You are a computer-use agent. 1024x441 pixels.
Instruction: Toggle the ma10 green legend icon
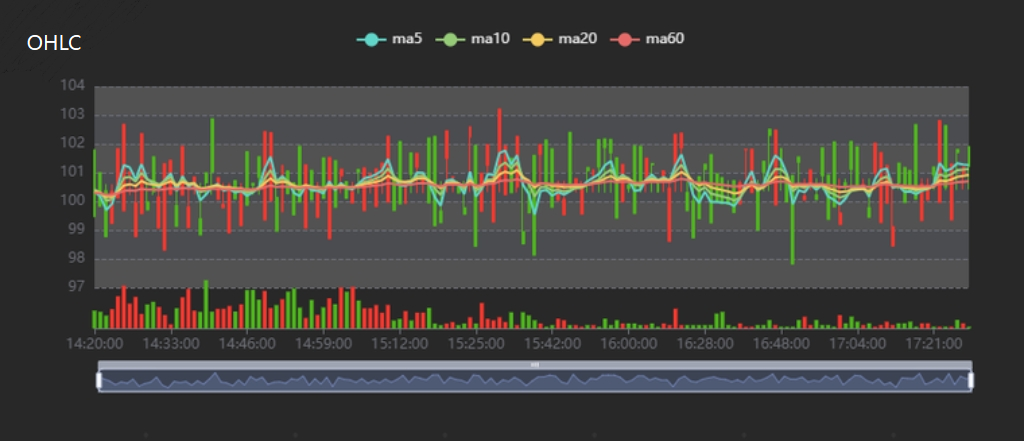coord(450,39)
